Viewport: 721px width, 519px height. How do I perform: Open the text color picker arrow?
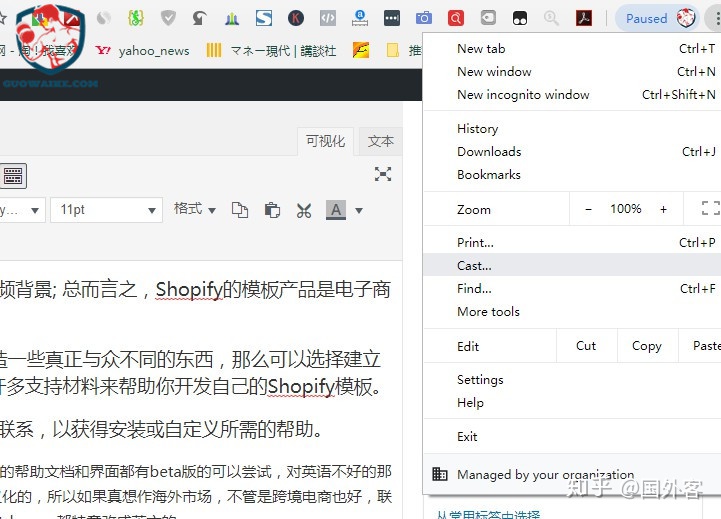click(359, 210)
